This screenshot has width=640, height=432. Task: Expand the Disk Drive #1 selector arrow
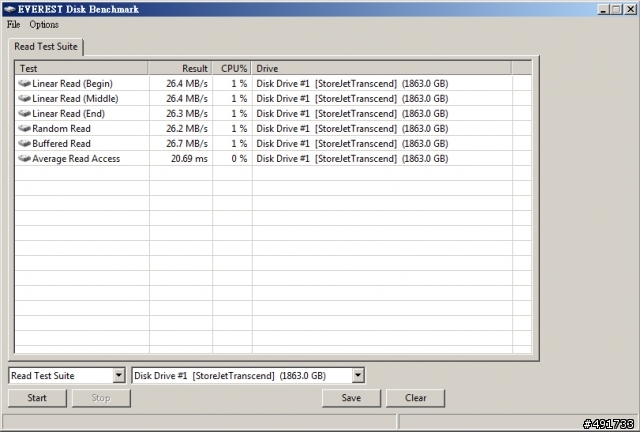(x=358, y=375)
